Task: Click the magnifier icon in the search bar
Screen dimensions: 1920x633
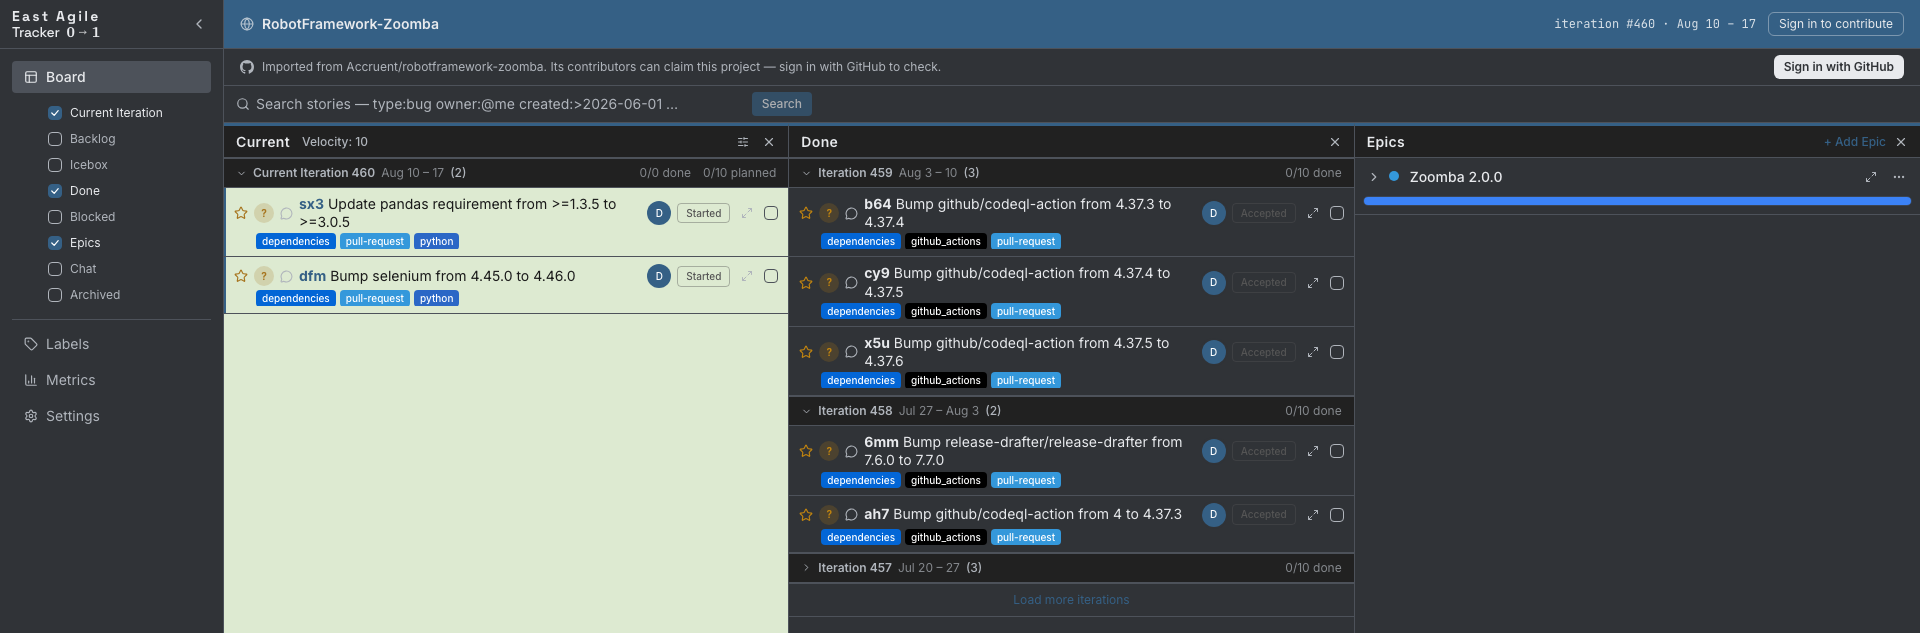Action: pos(243,104)
